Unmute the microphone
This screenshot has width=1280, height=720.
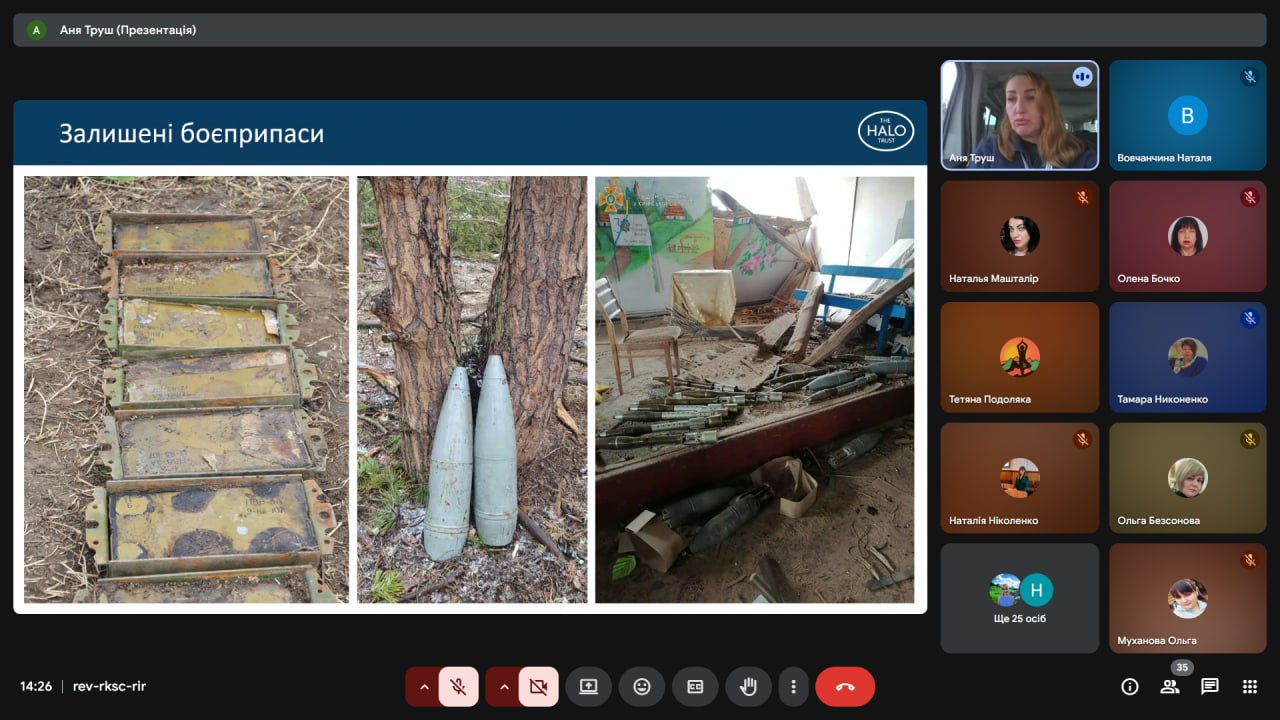[458, 687]
